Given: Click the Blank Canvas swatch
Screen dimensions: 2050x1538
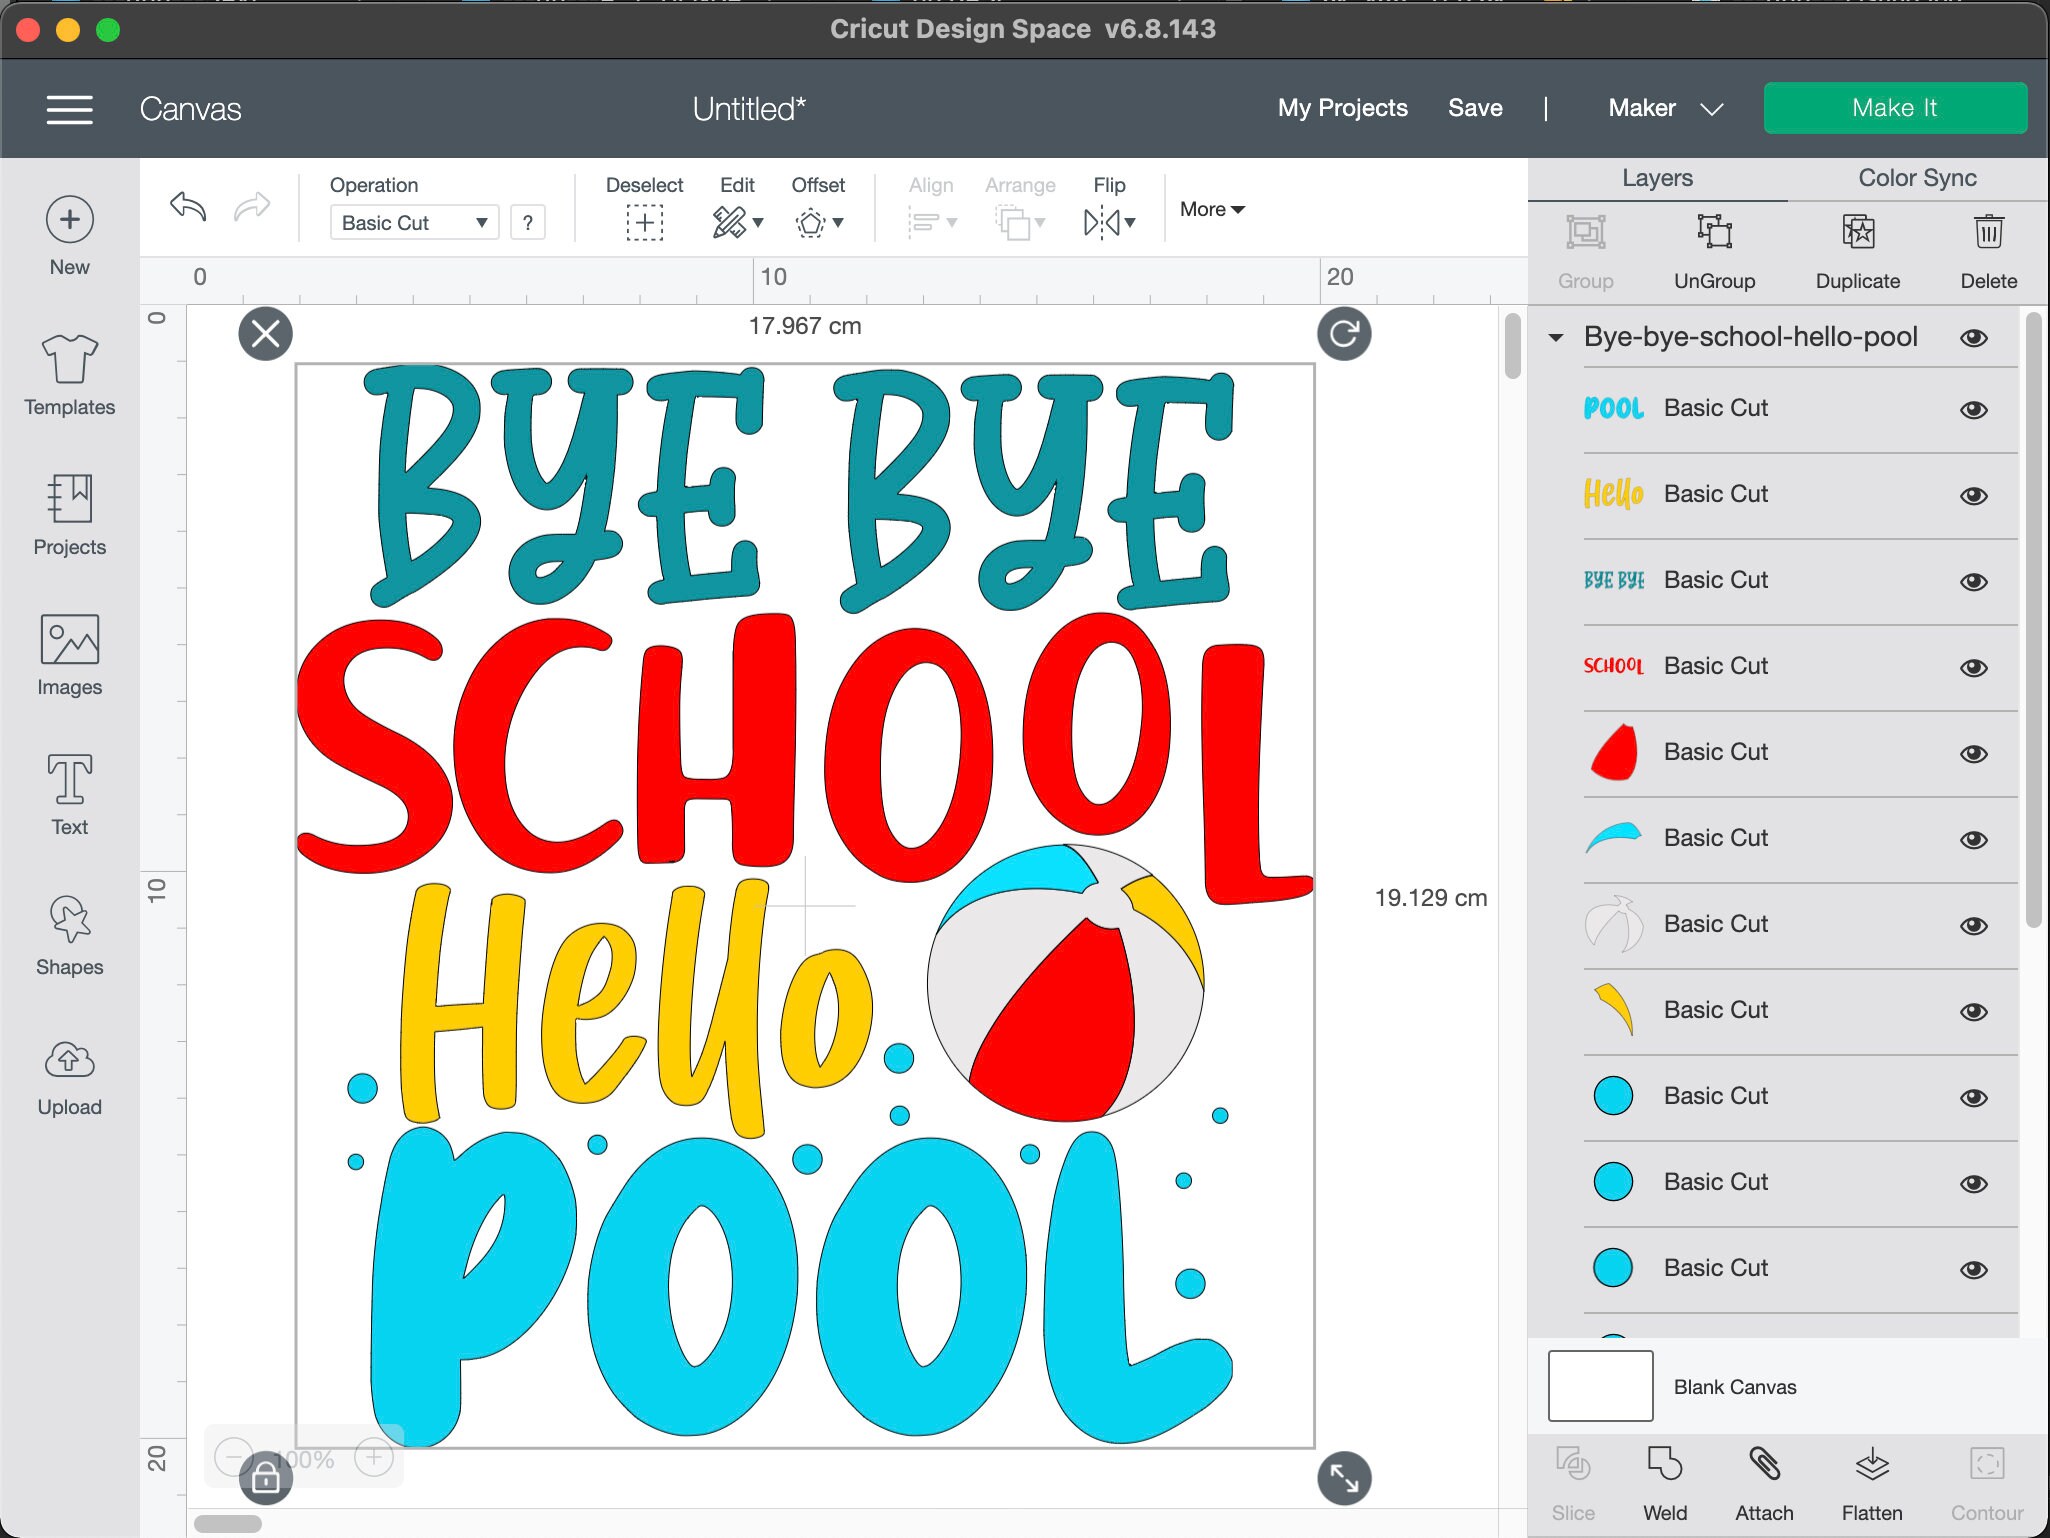Looking at the screenshot, I should [x=1600, y=1386].
